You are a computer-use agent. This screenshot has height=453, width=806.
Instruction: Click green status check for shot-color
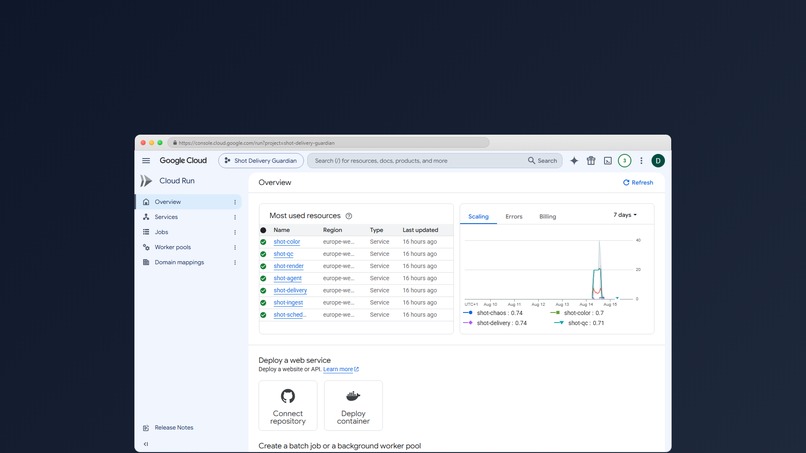(x=263, y=242)
